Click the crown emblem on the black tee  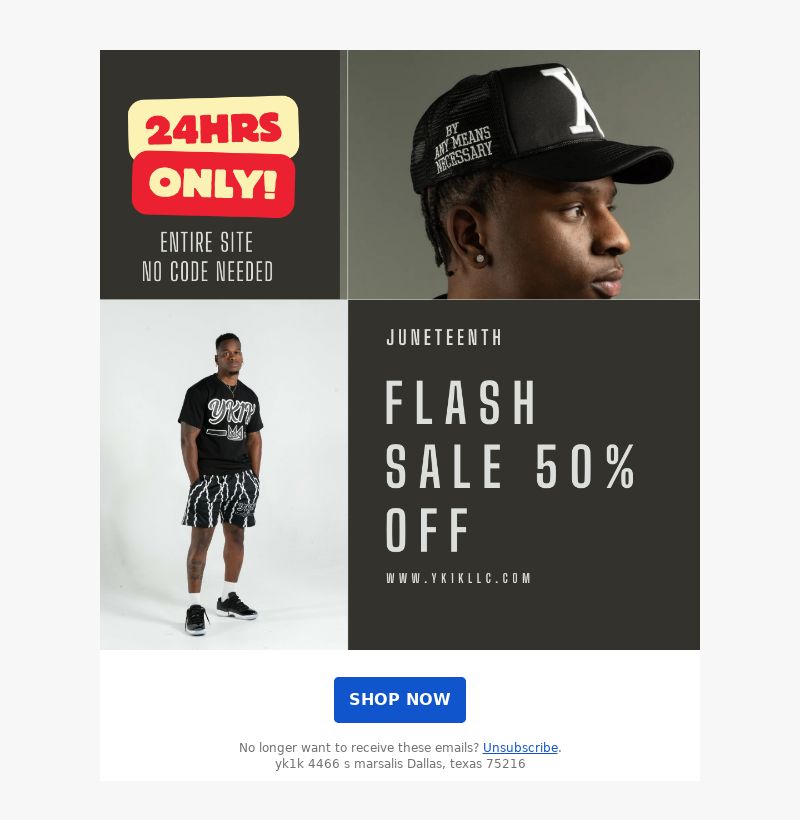[x=235, y=432]
